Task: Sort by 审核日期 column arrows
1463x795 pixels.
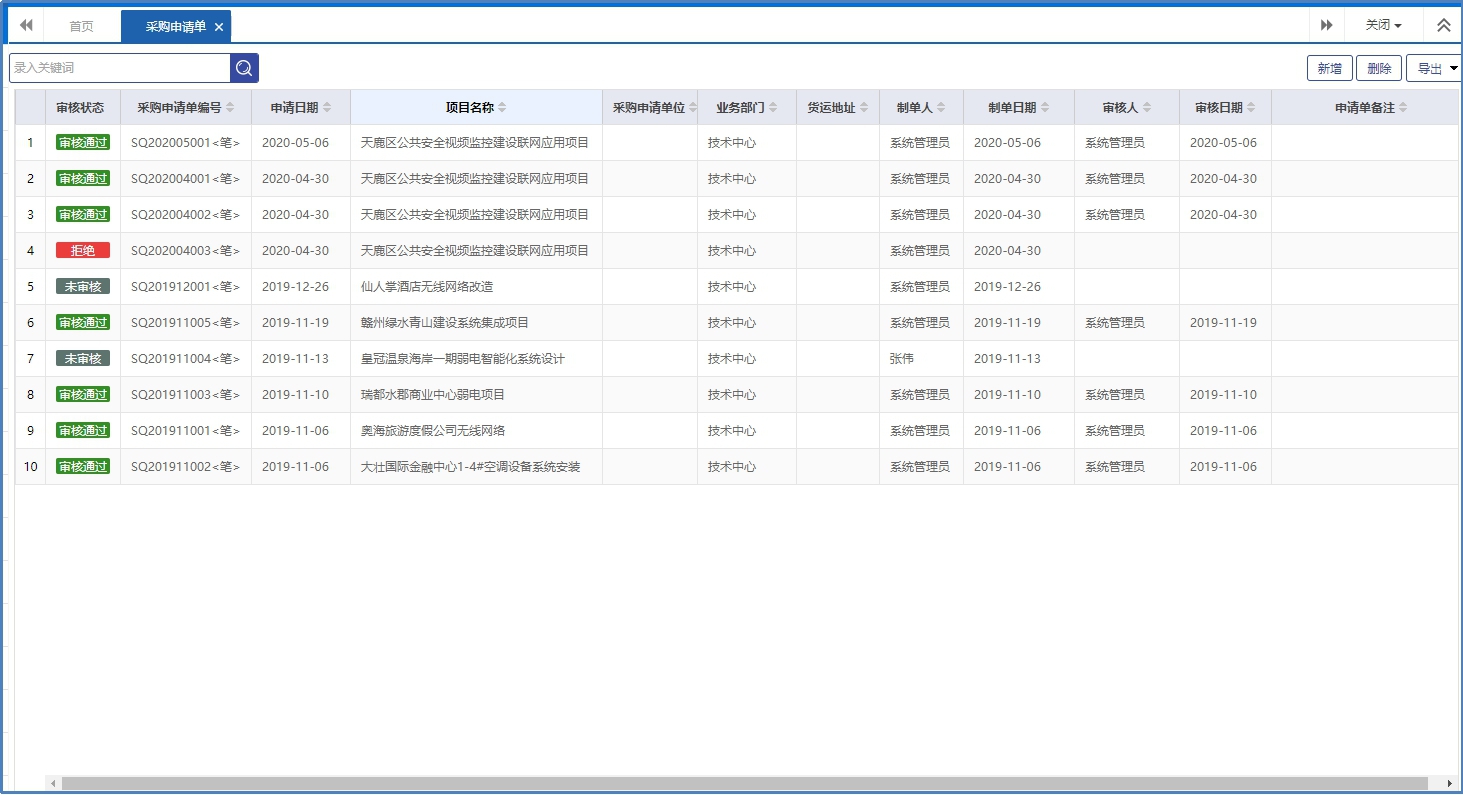Action: click(x=1251, y=108)
